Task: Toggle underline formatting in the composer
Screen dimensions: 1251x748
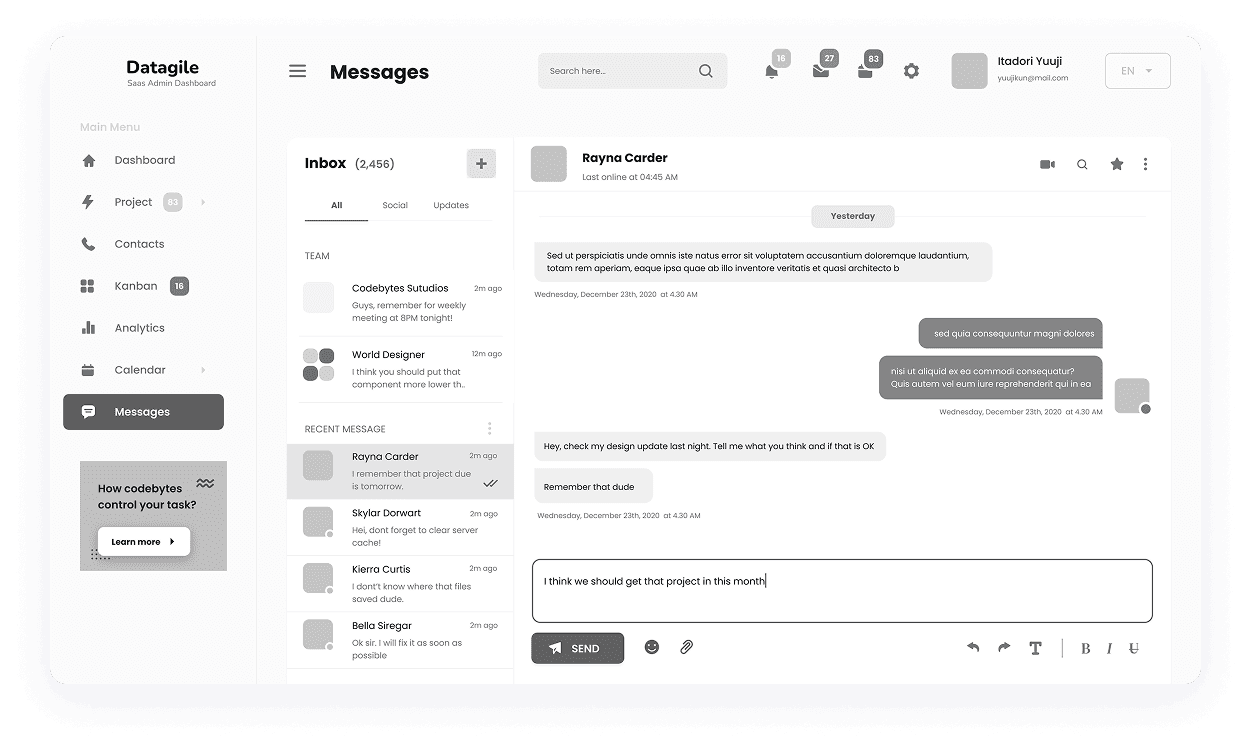Action: pyautogui.click(x=1133, y=648)
